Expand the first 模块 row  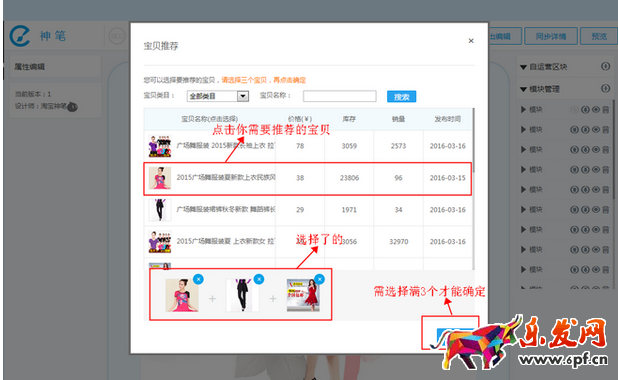pyautogui.click(x=523, y=110)
